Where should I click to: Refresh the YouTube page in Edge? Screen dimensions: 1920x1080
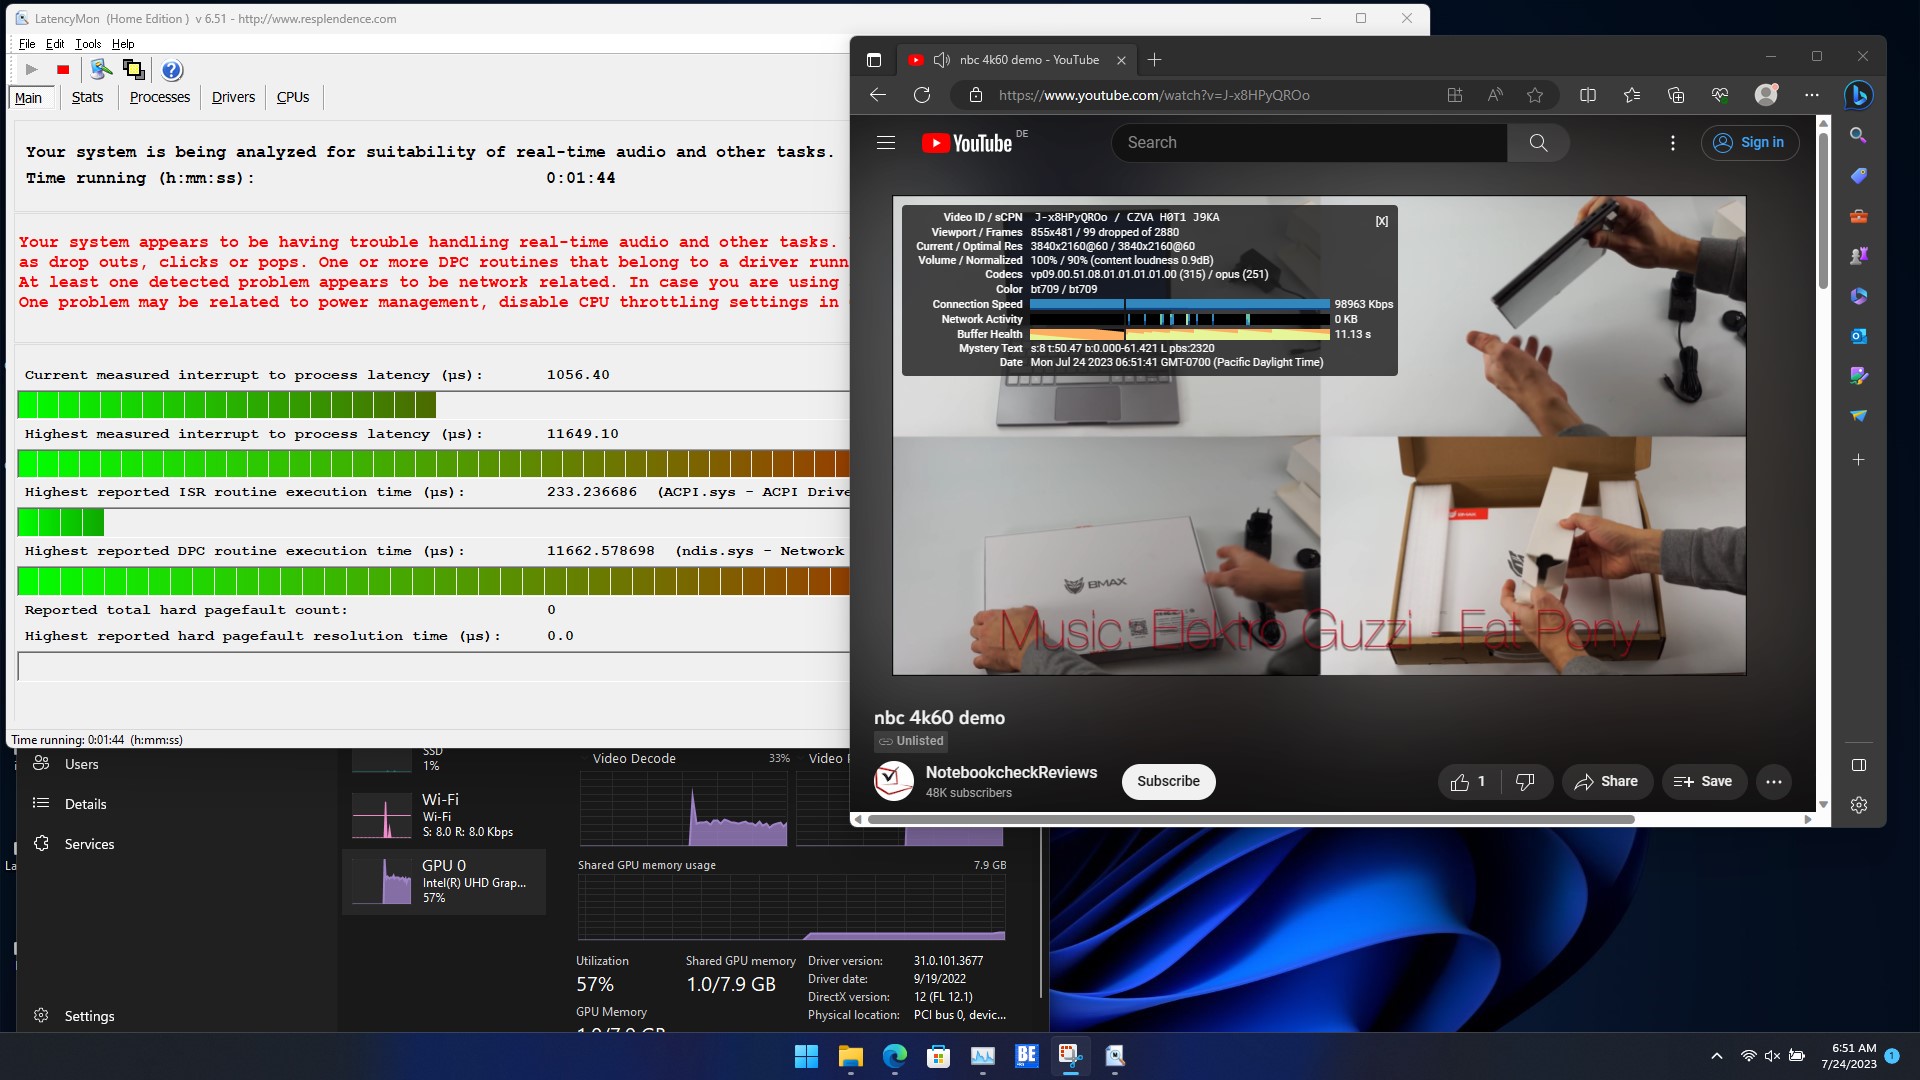click(x=922, y=95)
